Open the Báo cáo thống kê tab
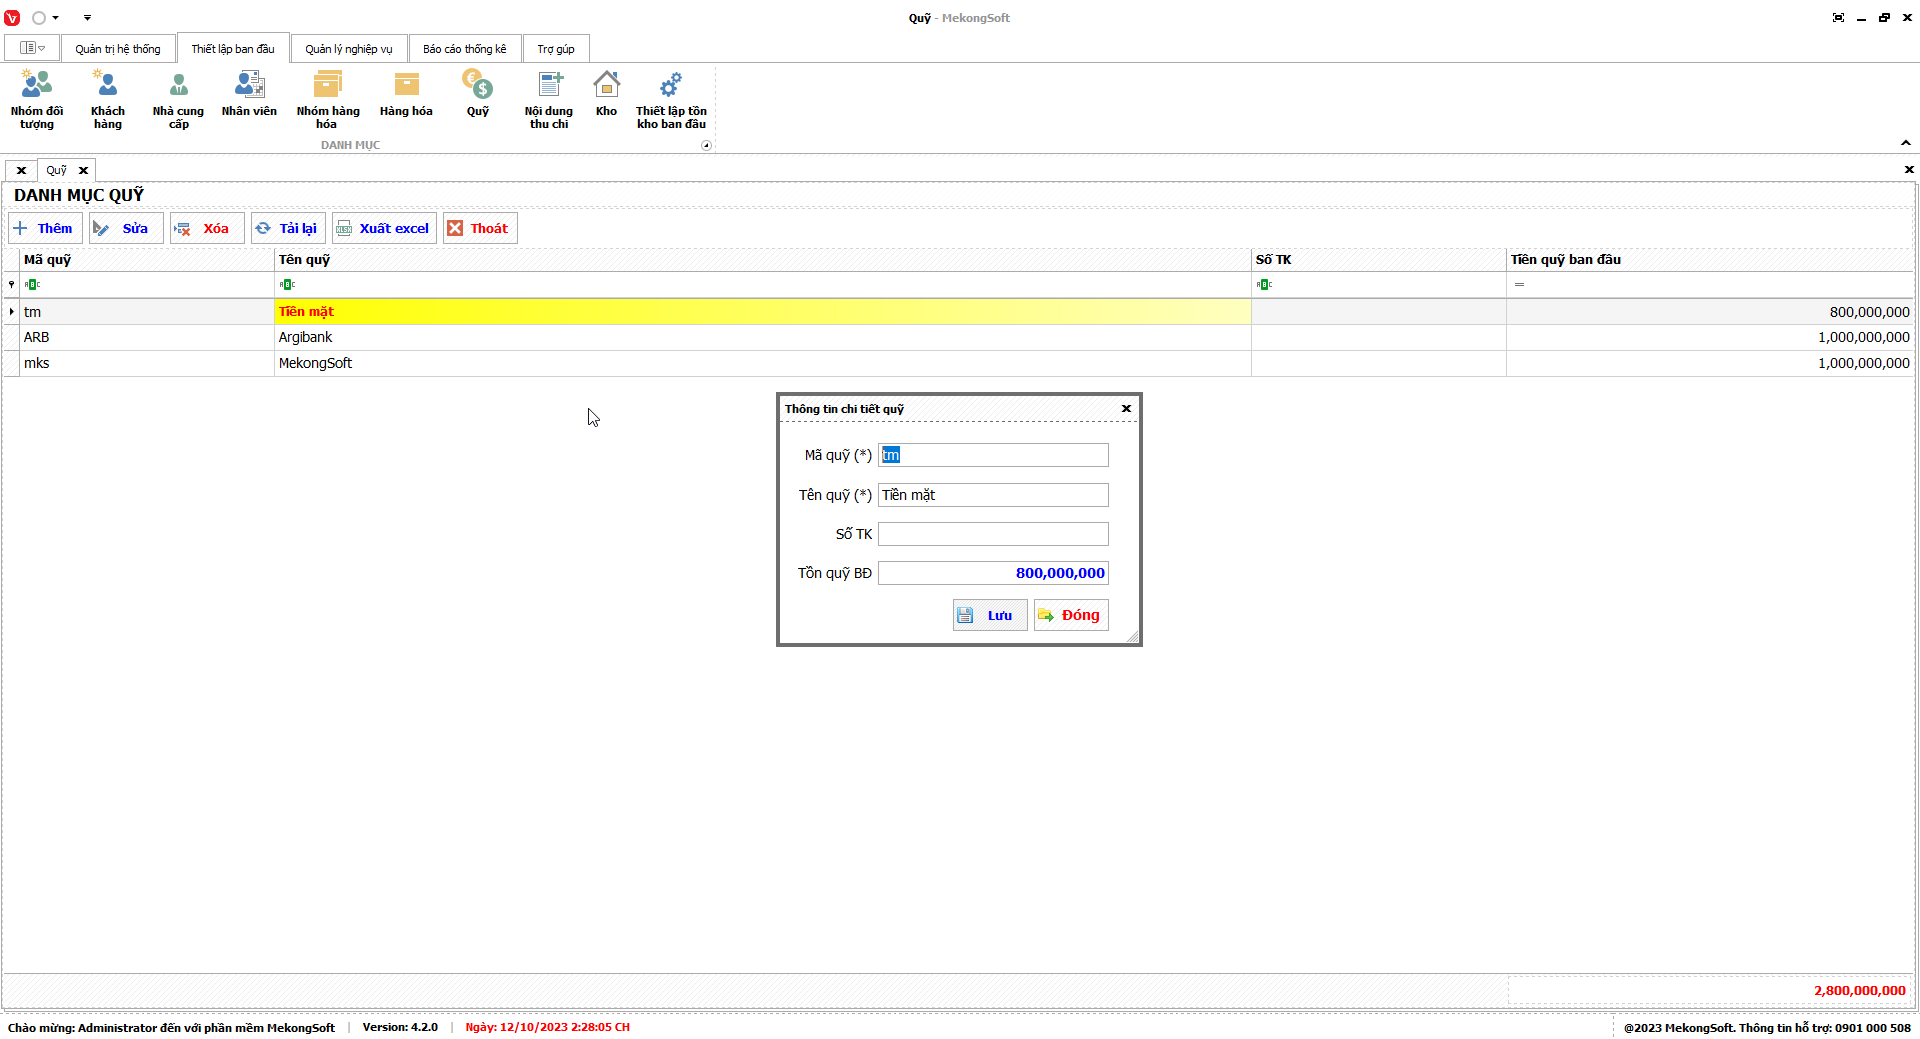Screen dimensions: 1920x1039 tap(464, 49)
